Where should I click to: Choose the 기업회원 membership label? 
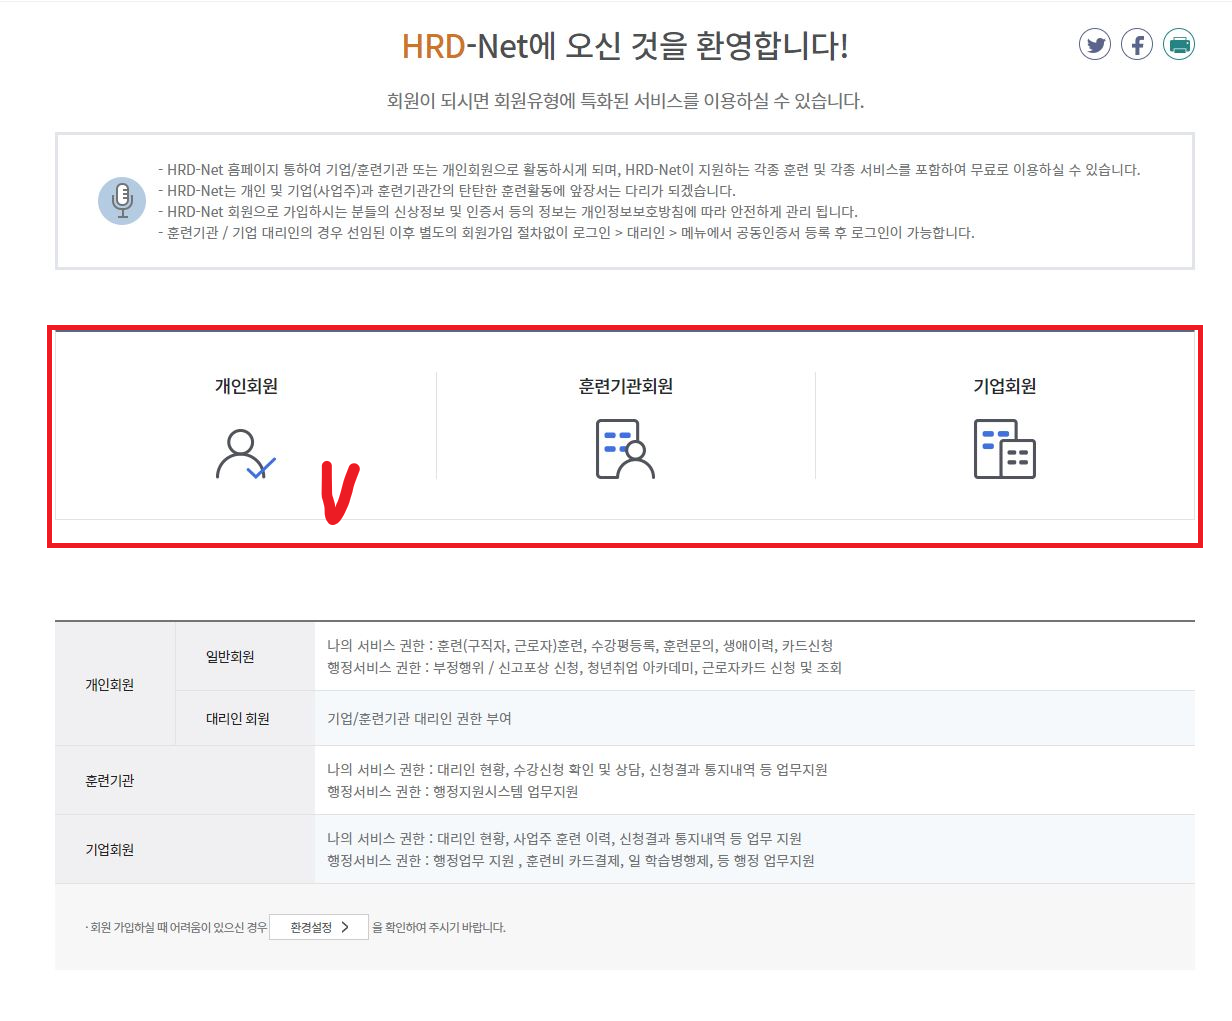pos(1005,386)
